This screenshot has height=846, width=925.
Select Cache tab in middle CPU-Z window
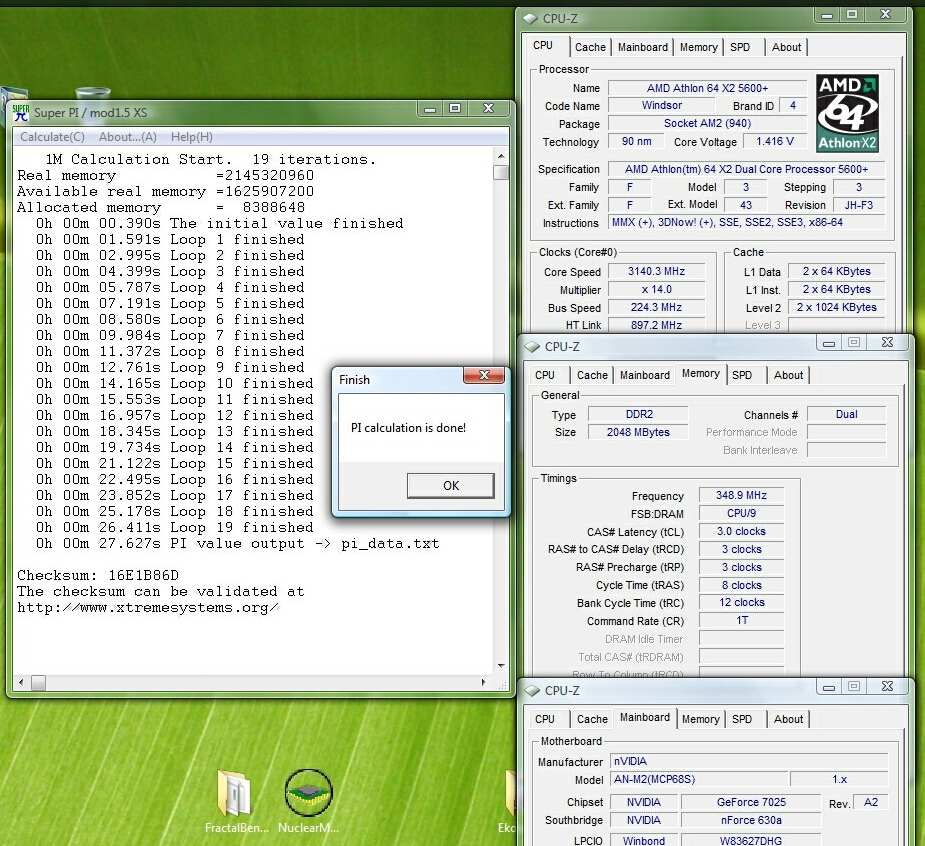pos(592,375)
